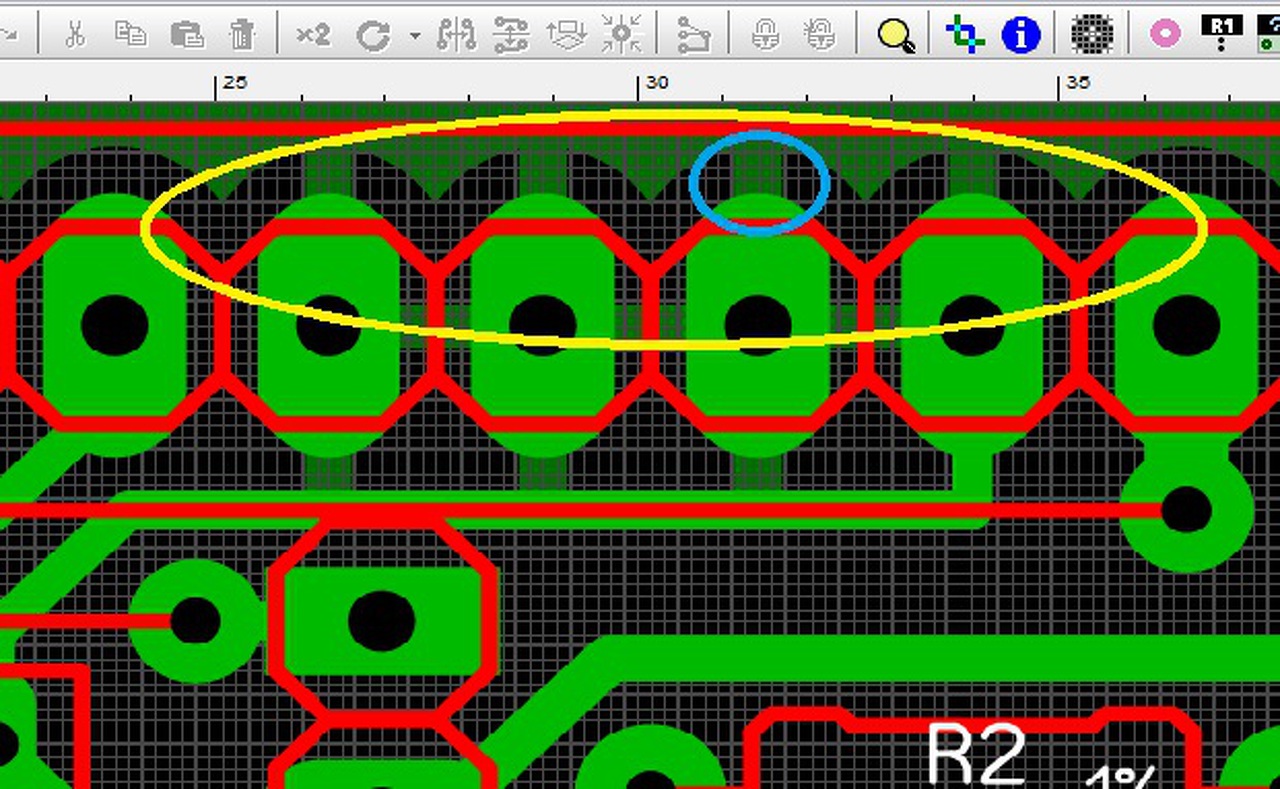Group elements with the closed padlock icon

click(765, 35)
